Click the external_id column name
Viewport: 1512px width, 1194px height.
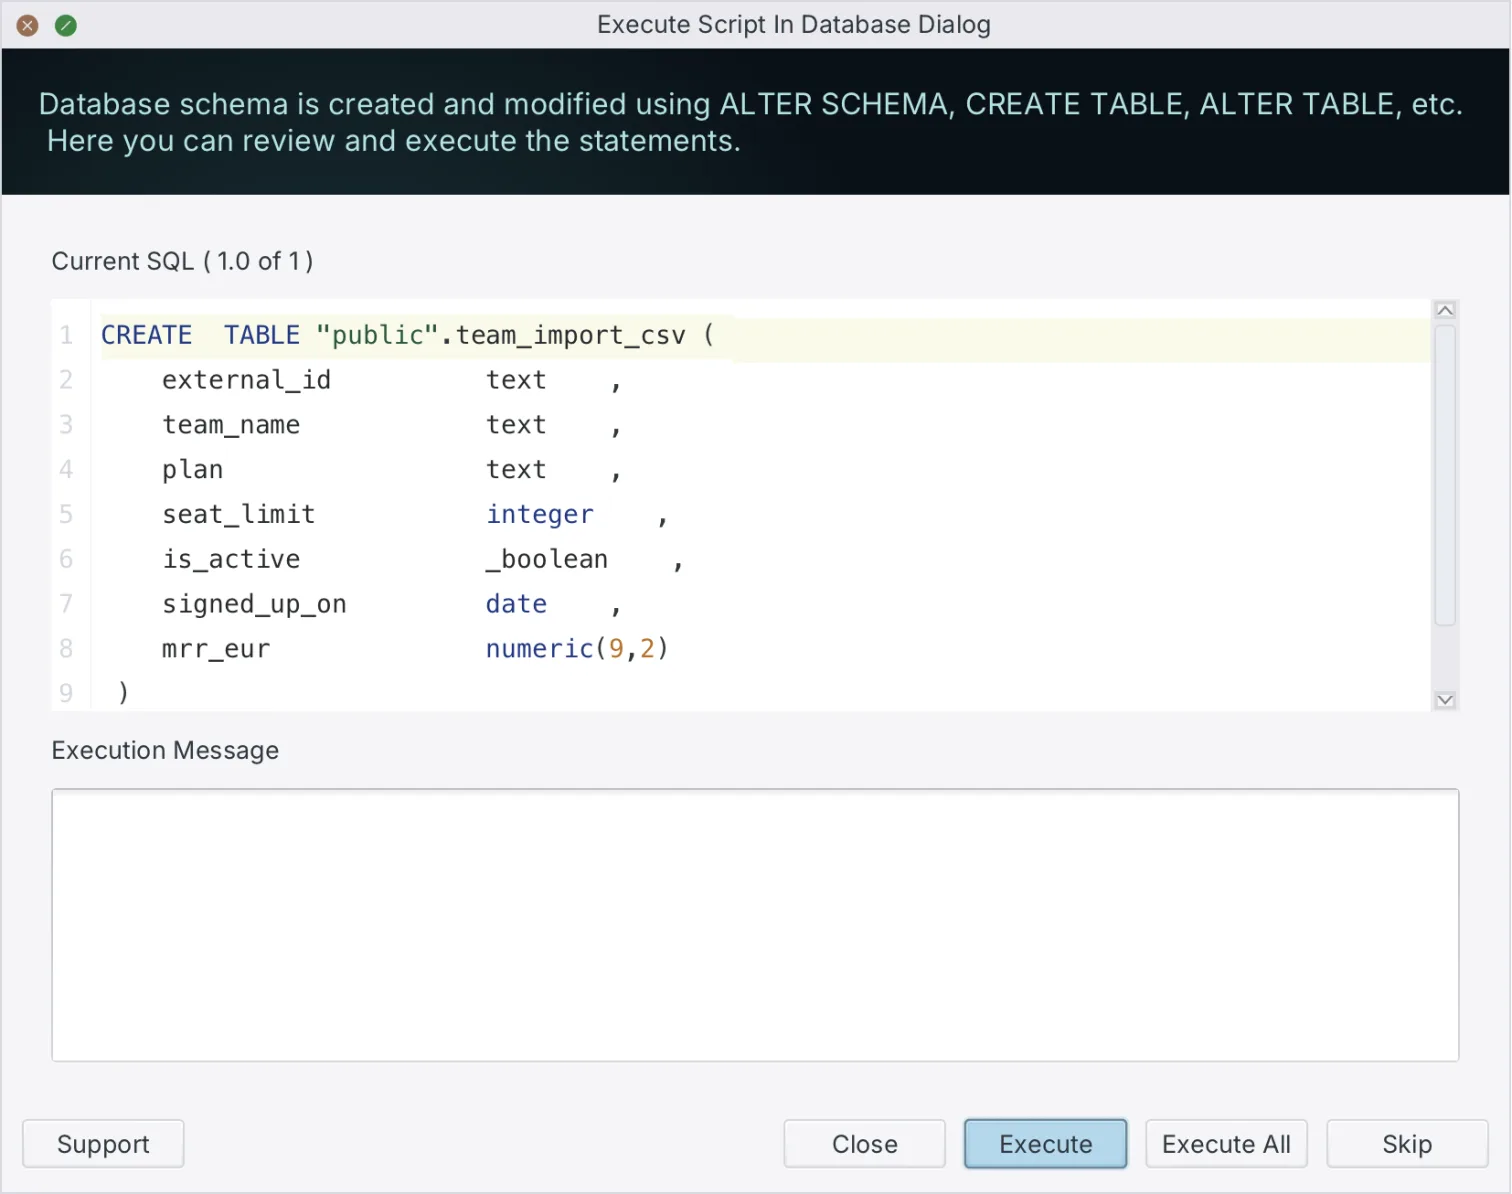pos(246,380)
